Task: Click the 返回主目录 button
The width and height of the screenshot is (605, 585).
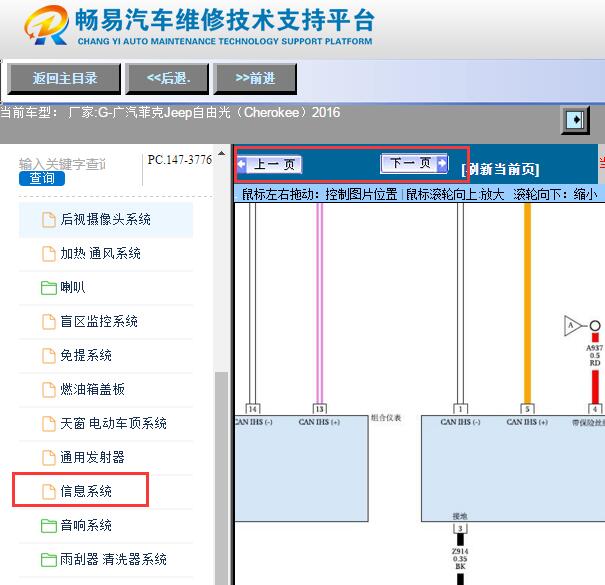Action: click(x=64, y=79)
